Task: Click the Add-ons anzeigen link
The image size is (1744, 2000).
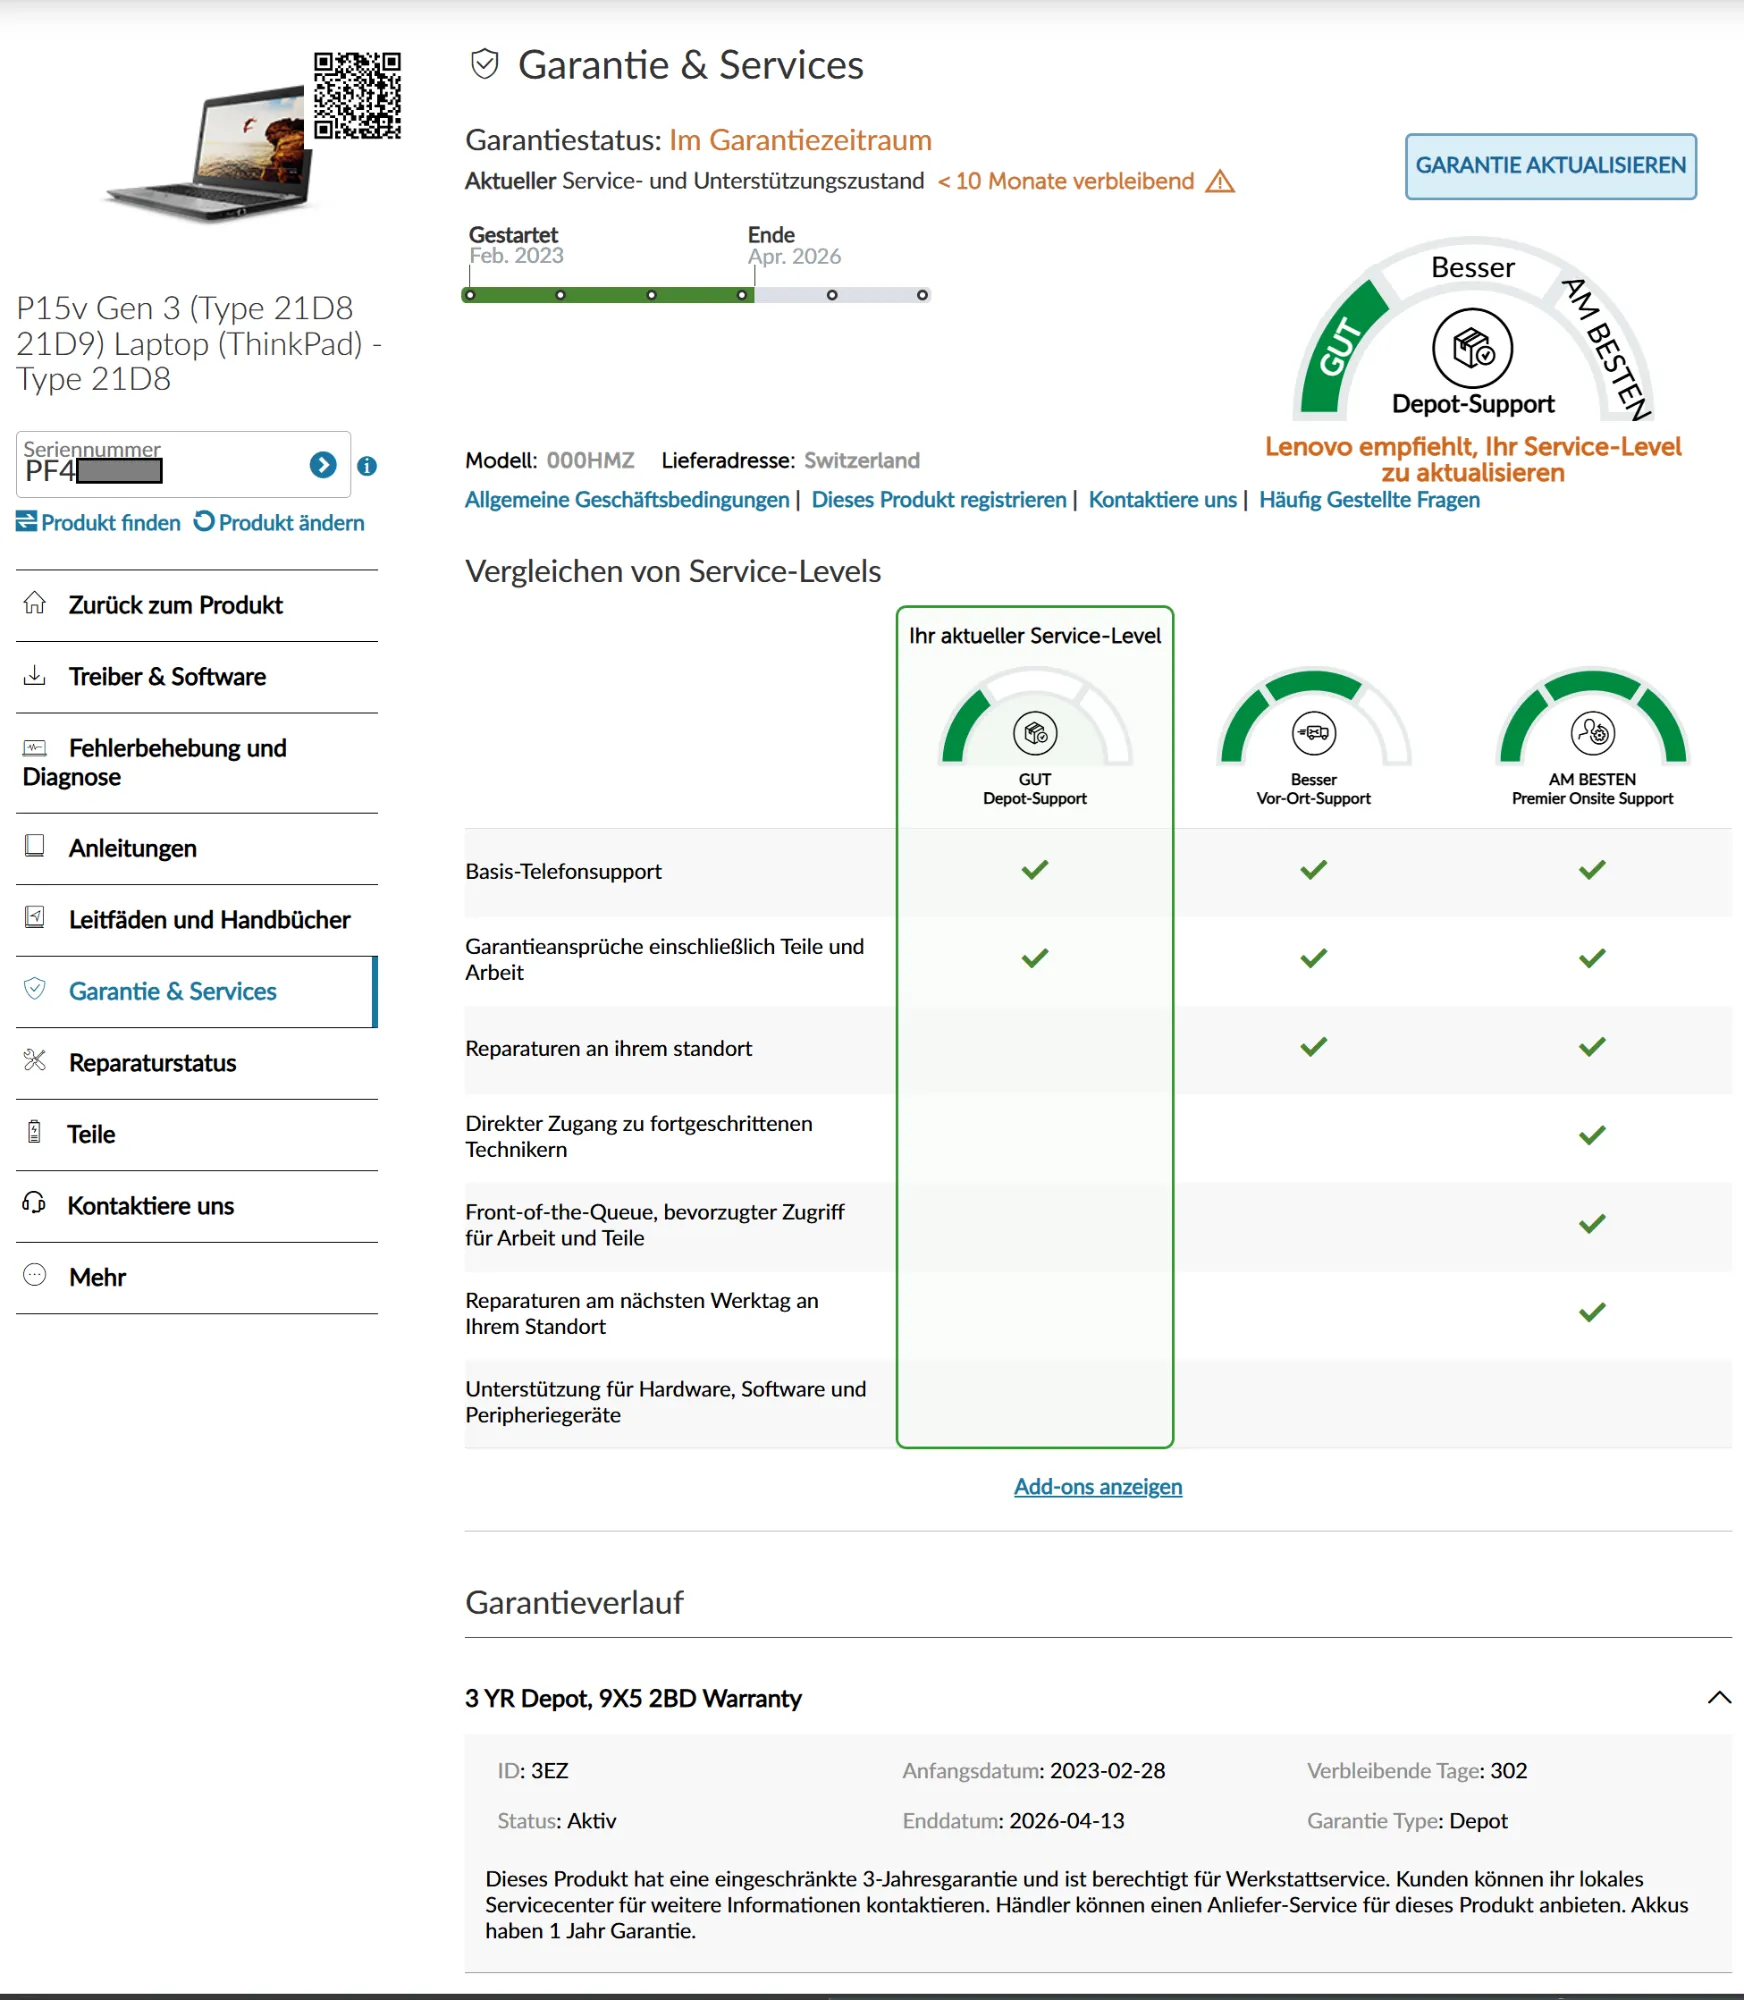Action: pyautogui.click(x=1098, y=1487)
